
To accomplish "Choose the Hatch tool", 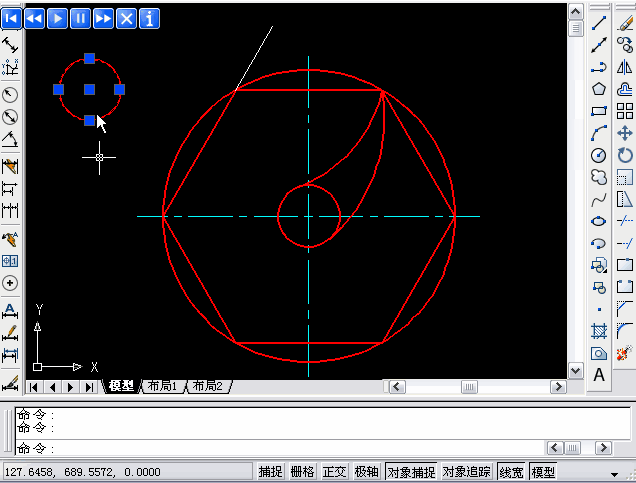I will tap(599, 331).
